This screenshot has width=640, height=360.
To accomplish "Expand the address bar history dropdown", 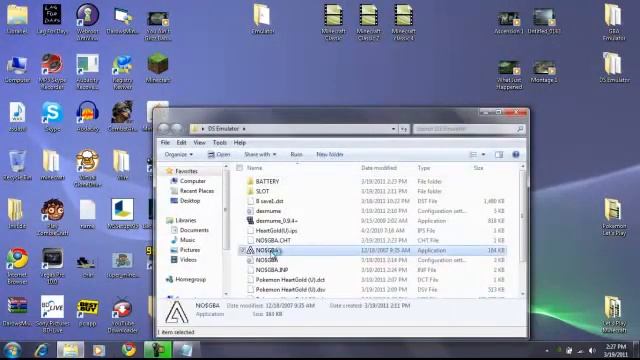I will [393, 129].
